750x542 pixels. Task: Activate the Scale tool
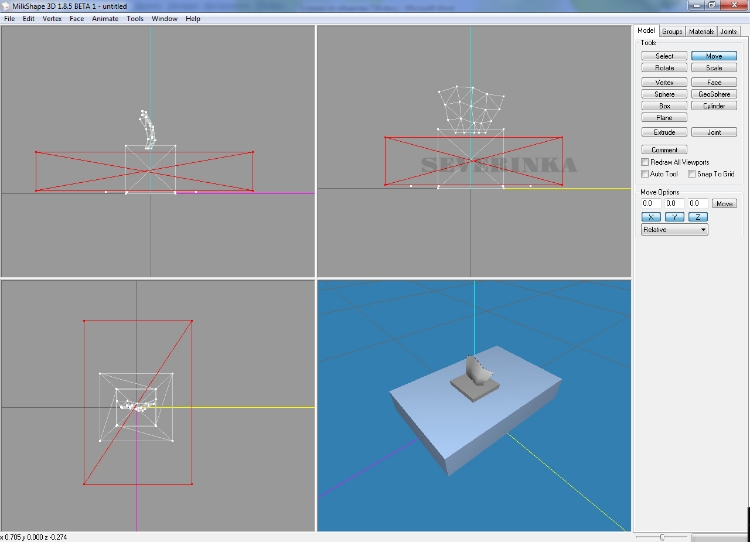pos(713,68)
